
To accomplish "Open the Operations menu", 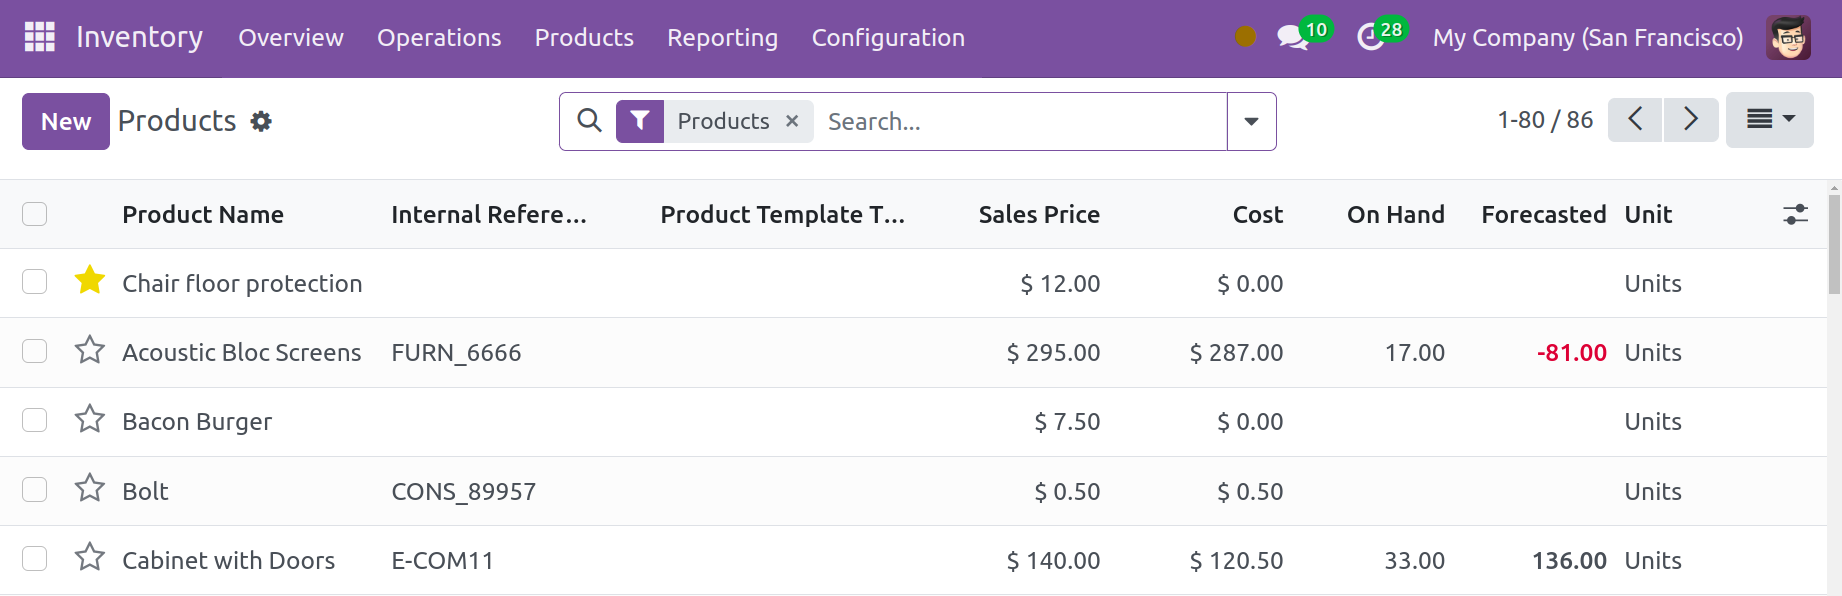I will 439,38.
